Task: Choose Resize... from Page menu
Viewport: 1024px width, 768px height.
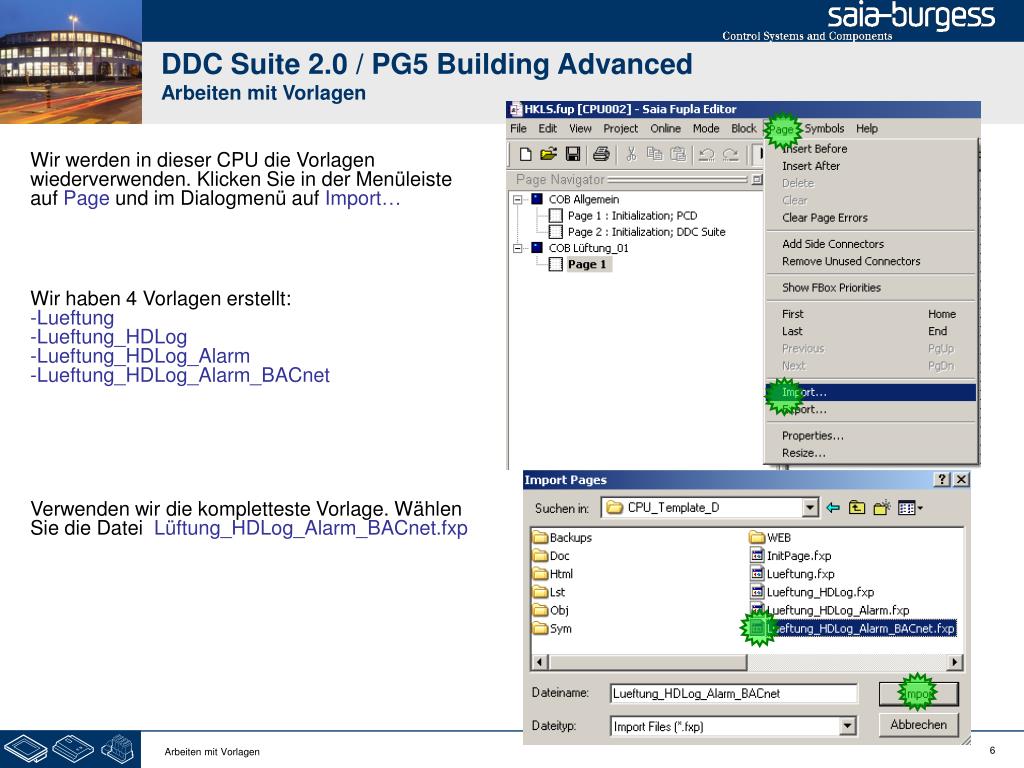Action: tap(870, 453)
